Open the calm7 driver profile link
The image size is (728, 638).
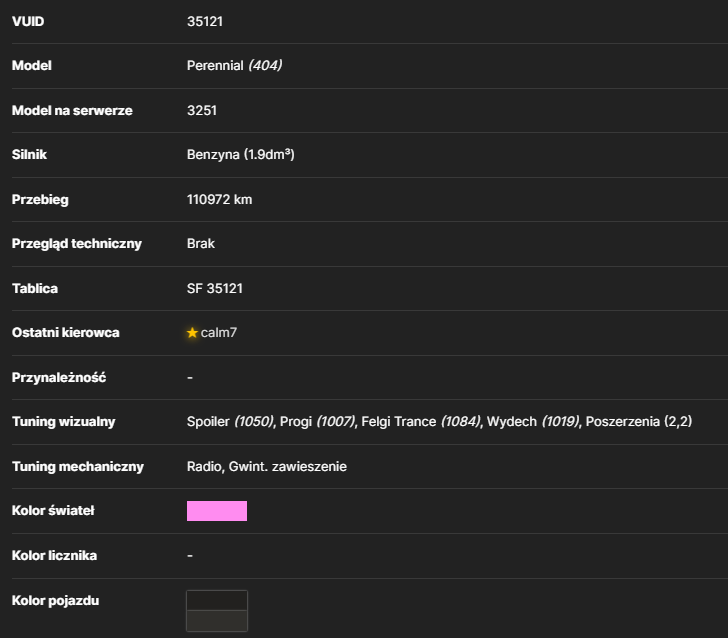pos(219,332)
